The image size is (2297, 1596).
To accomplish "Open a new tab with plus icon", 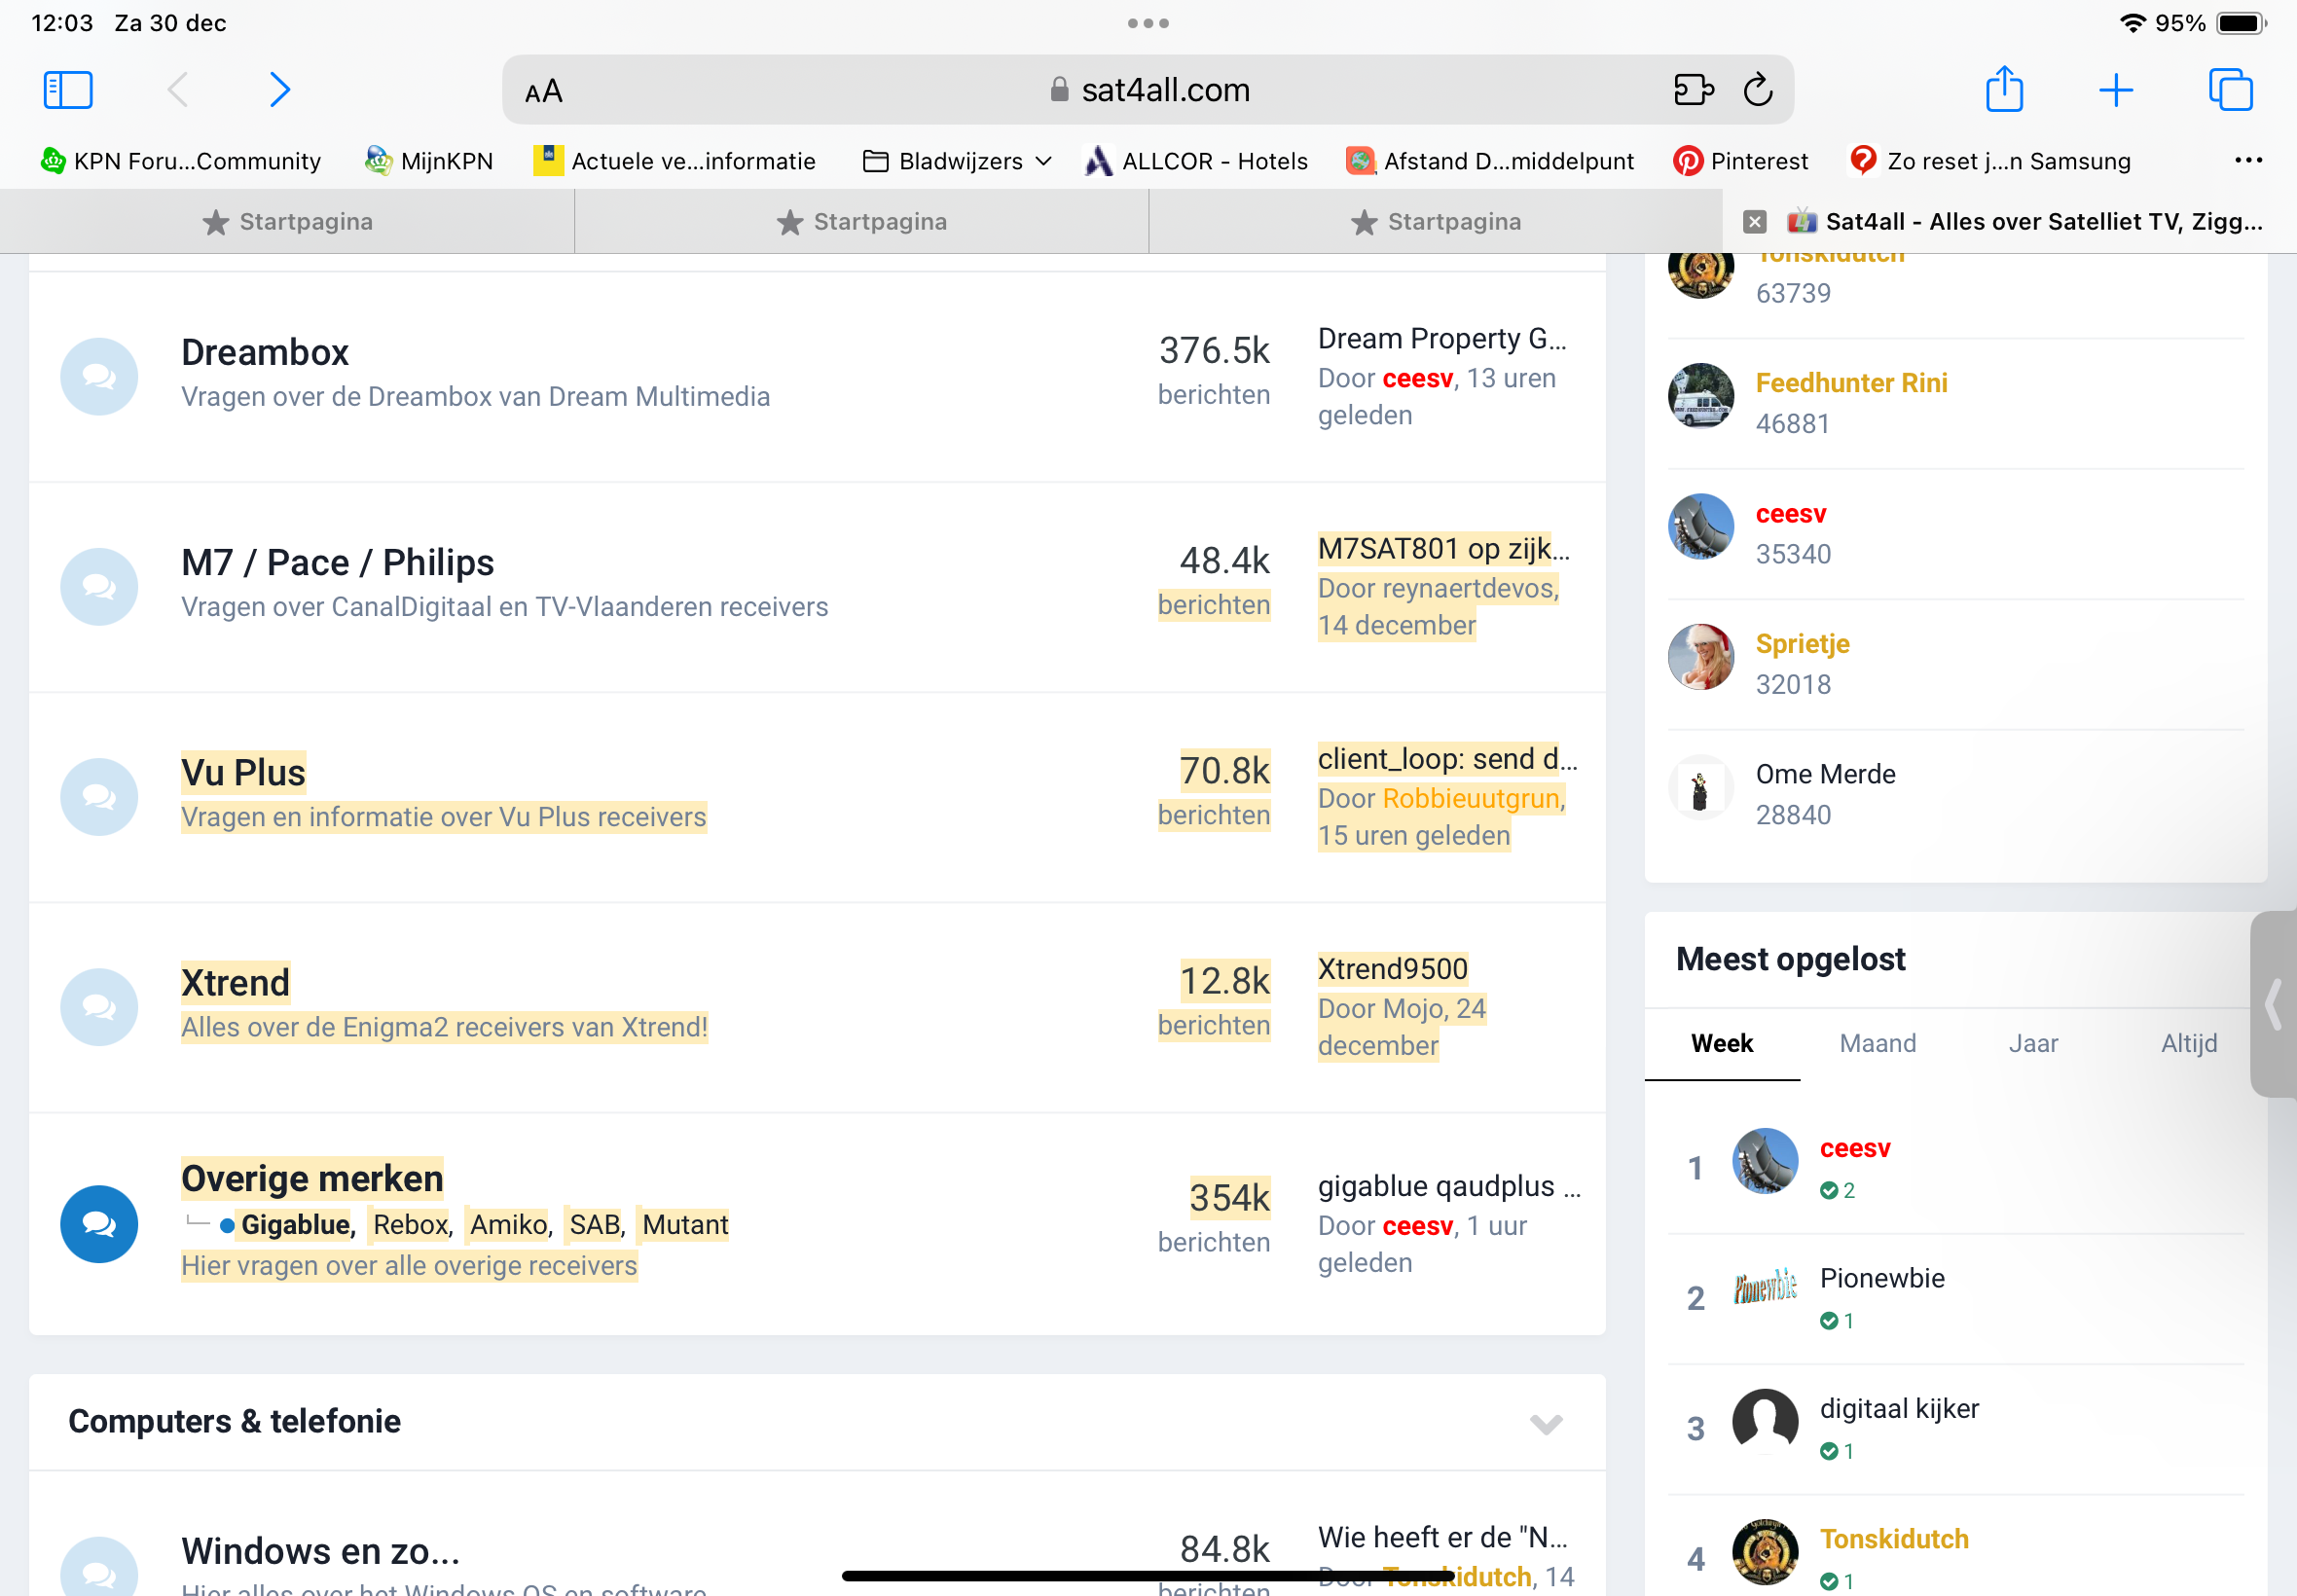I will [2116, 90].
